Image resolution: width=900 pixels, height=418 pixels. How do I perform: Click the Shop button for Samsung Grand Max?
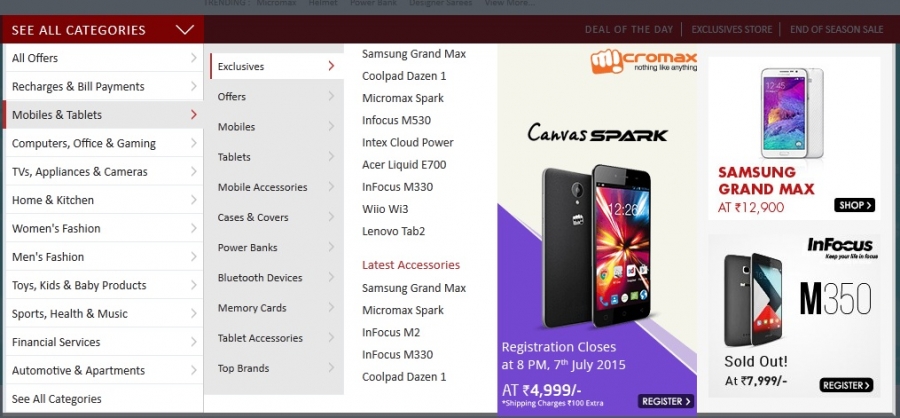[x=854, y=205]
